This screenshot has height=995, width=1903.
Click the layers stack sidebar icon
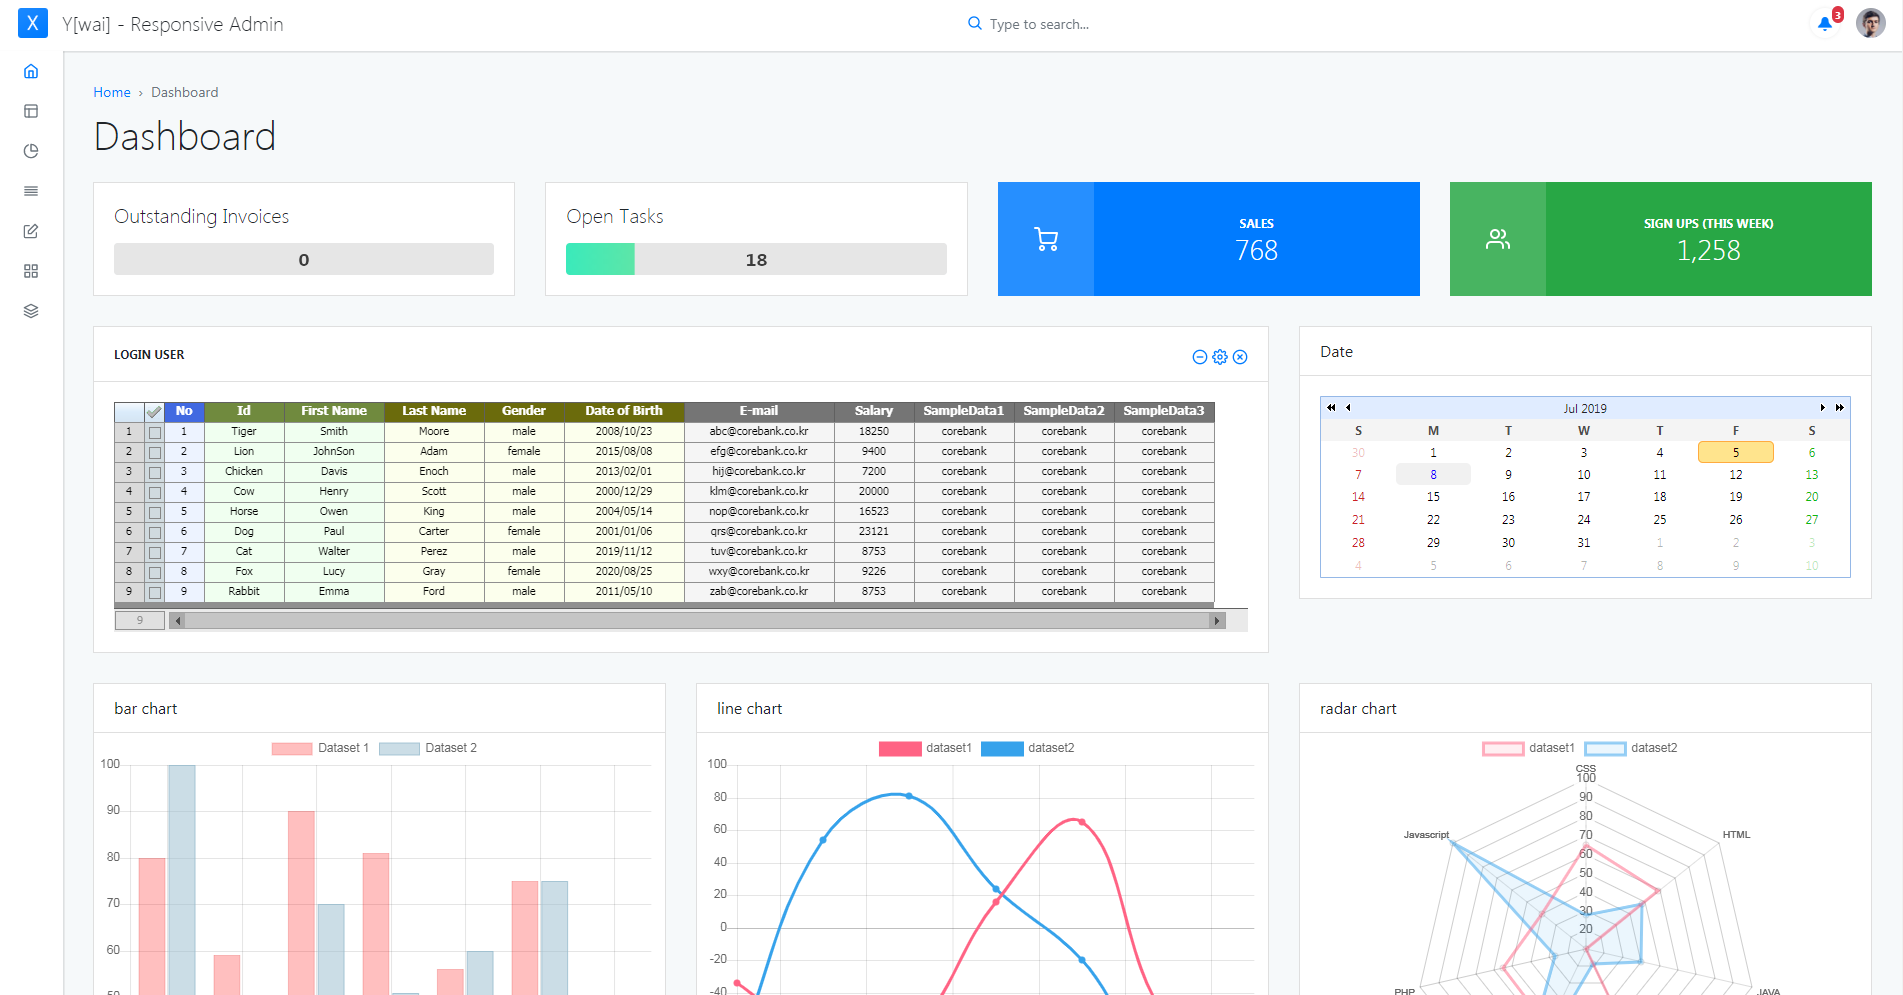pos(31,311)
